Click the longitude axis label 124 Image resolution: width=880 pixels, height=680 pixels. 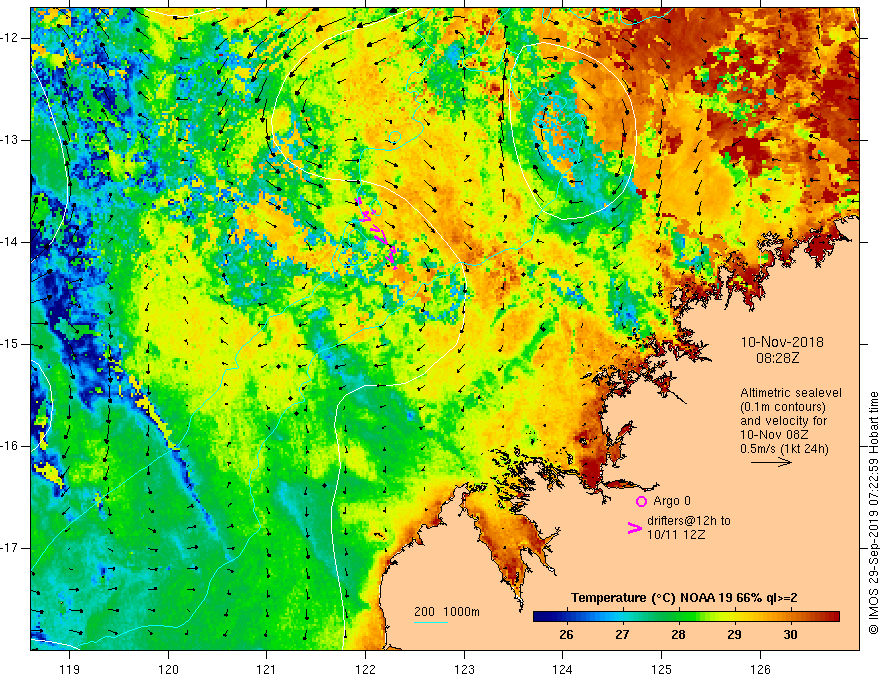563,669
